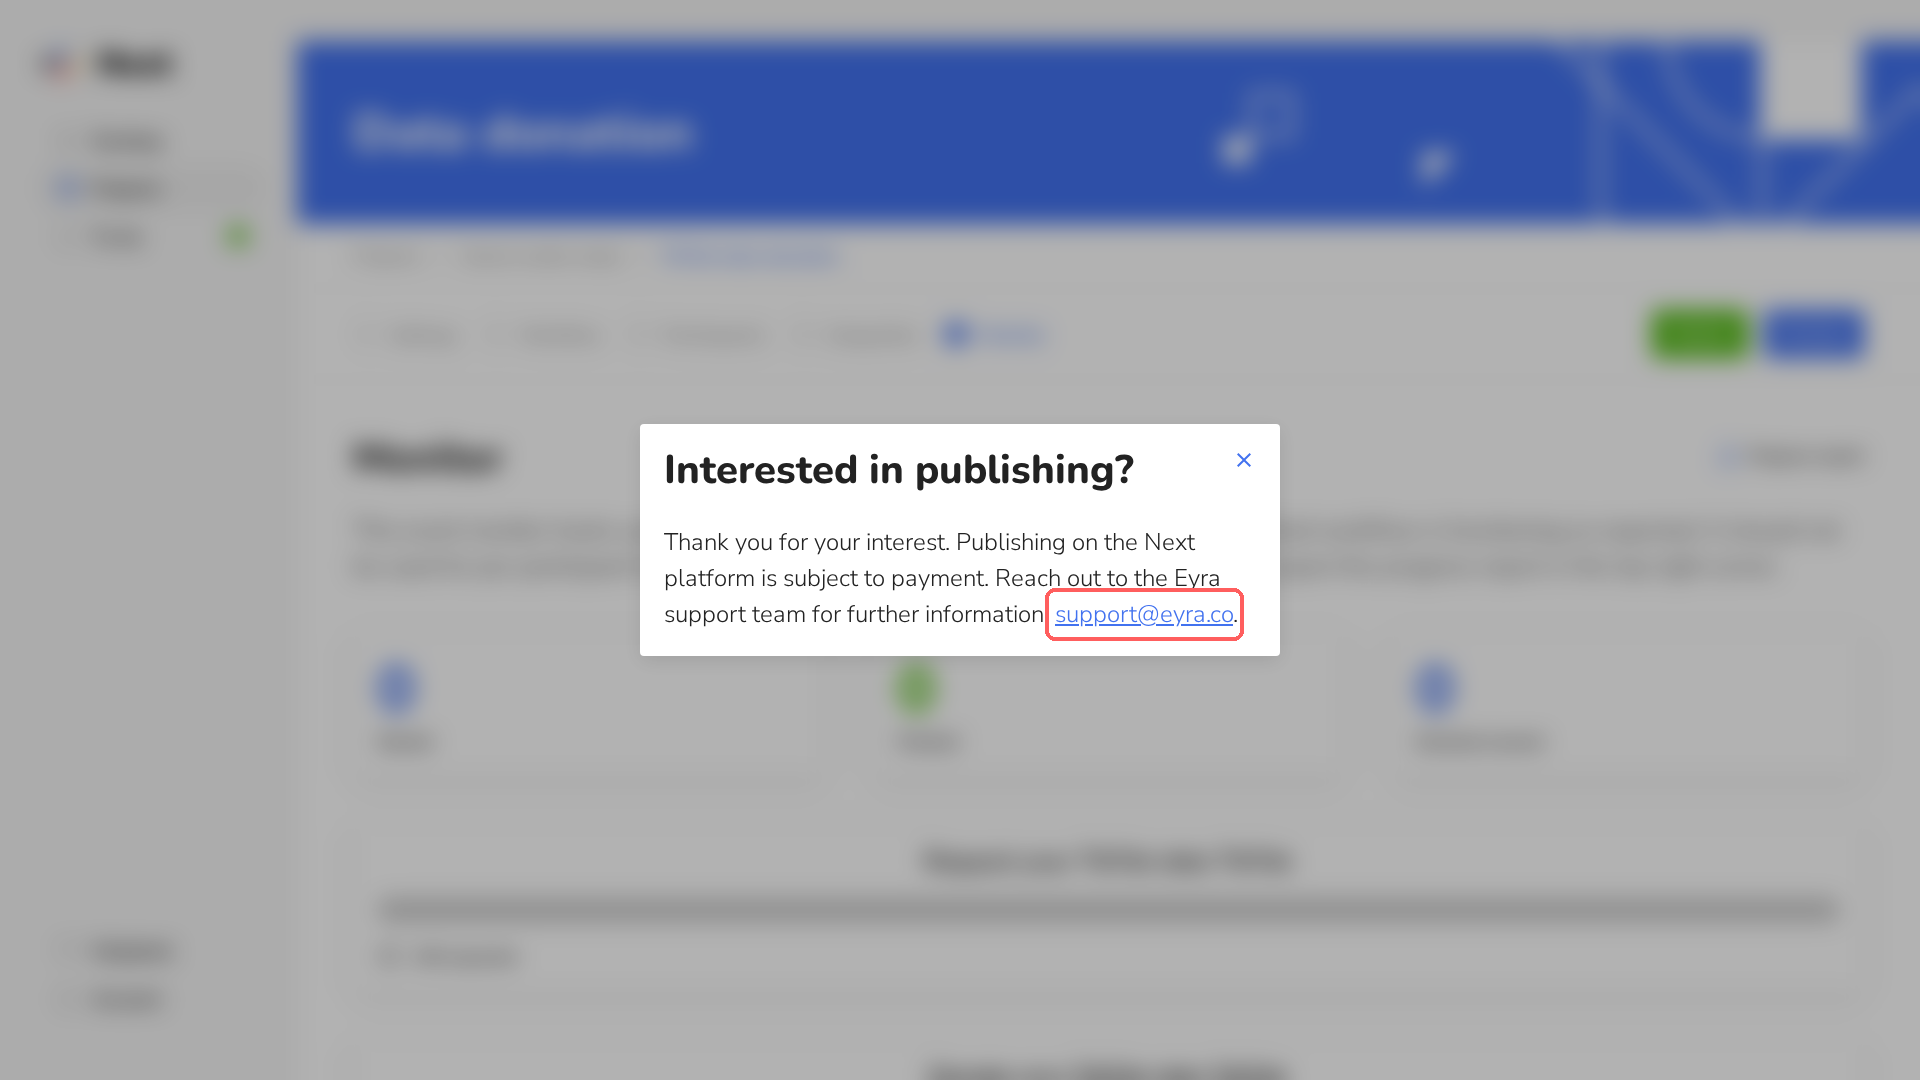The width and height of the screenshot is (1920, 1080).
Task: Open the sidebar item with the blue icon
Action: point(111,188)
